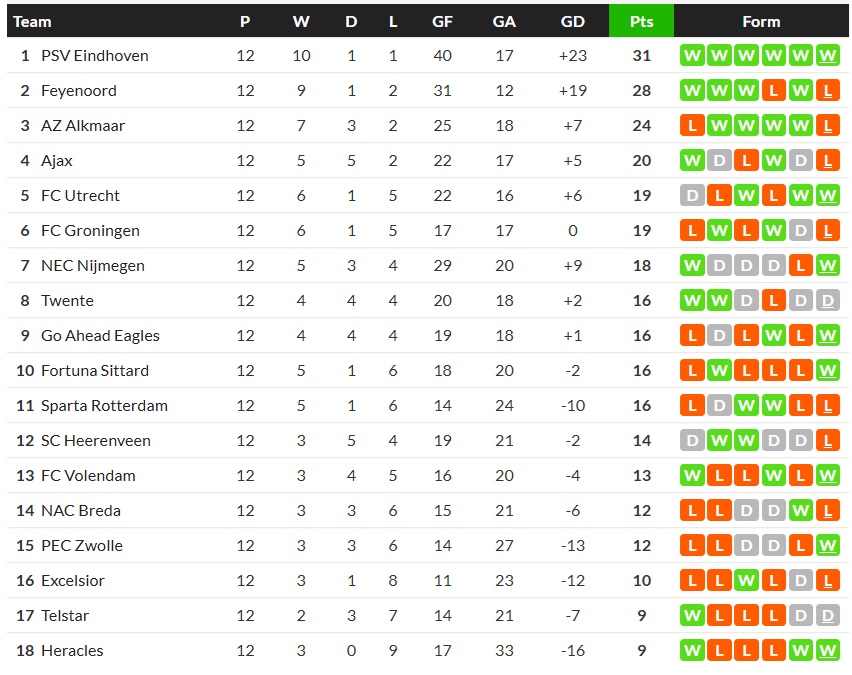Click Telstar's only win form badge
852x675 pixels.
click(691, 616)
